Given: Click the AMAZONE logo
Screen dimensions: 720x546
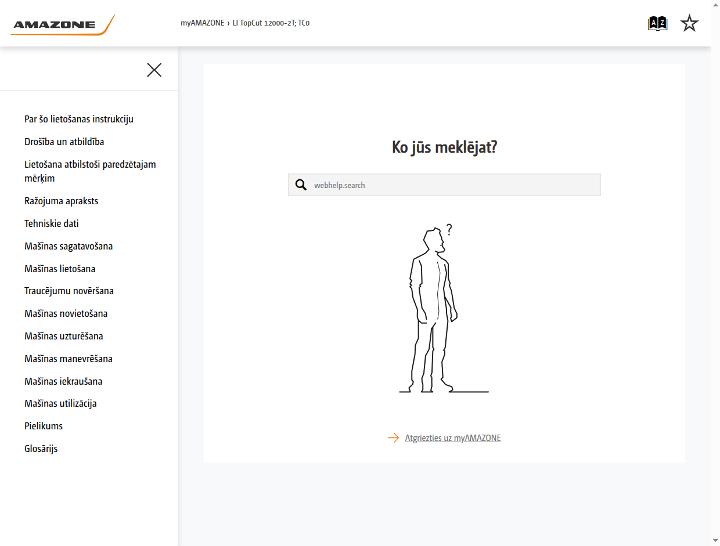Looking at the screenshot, I should point(62,25).
